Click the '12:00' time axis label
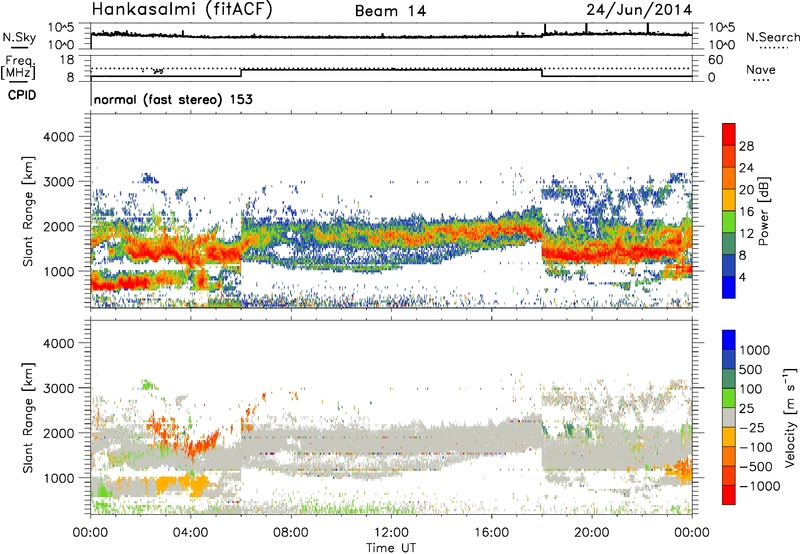This screenshot has width=800, height=554. pos(391,533)
